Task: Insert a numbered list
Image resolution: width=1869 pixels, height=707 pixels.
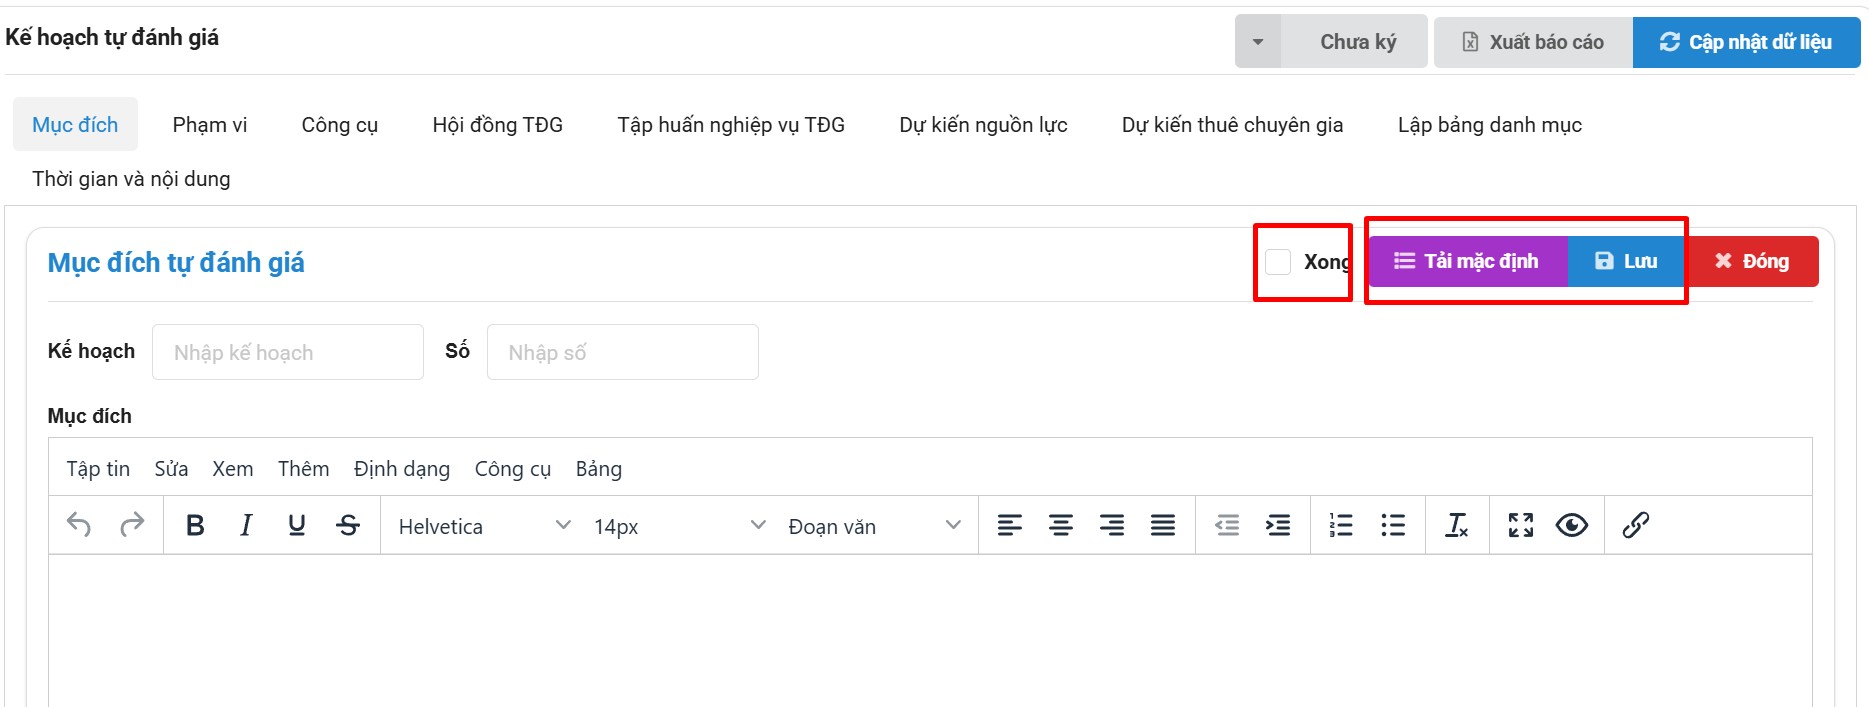Action: tap(1340, 525)
